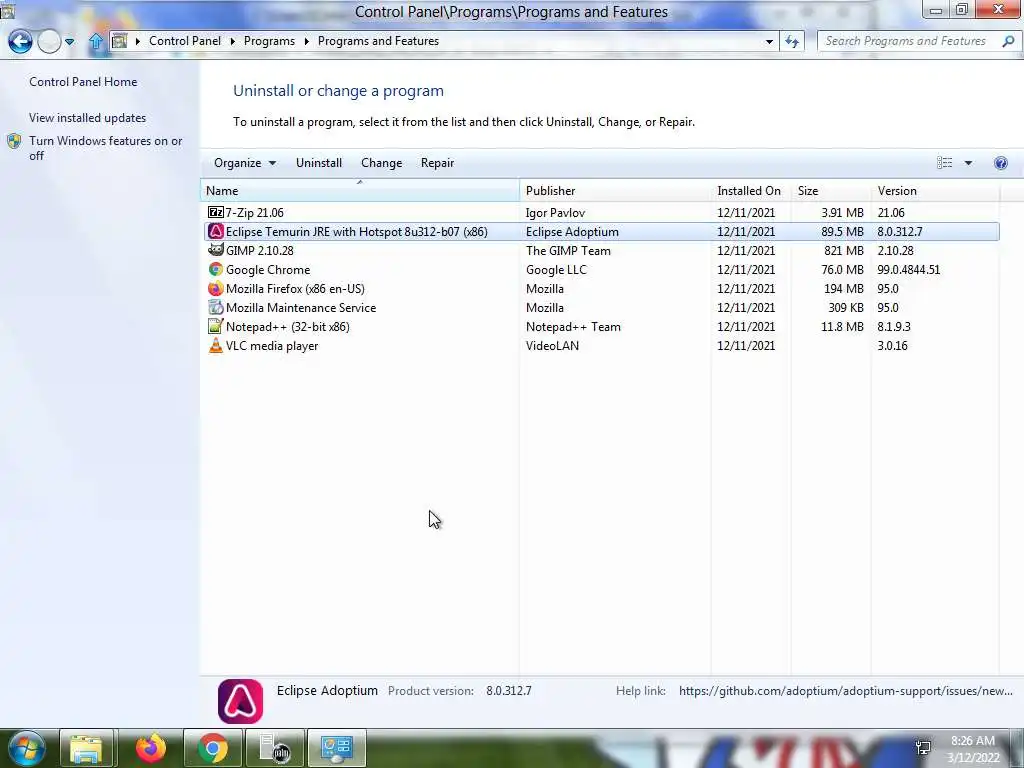Select the Mozilla Firefox (x86 en-US) entry
The width and height of the screenshot is (1024, 768).
600,288
